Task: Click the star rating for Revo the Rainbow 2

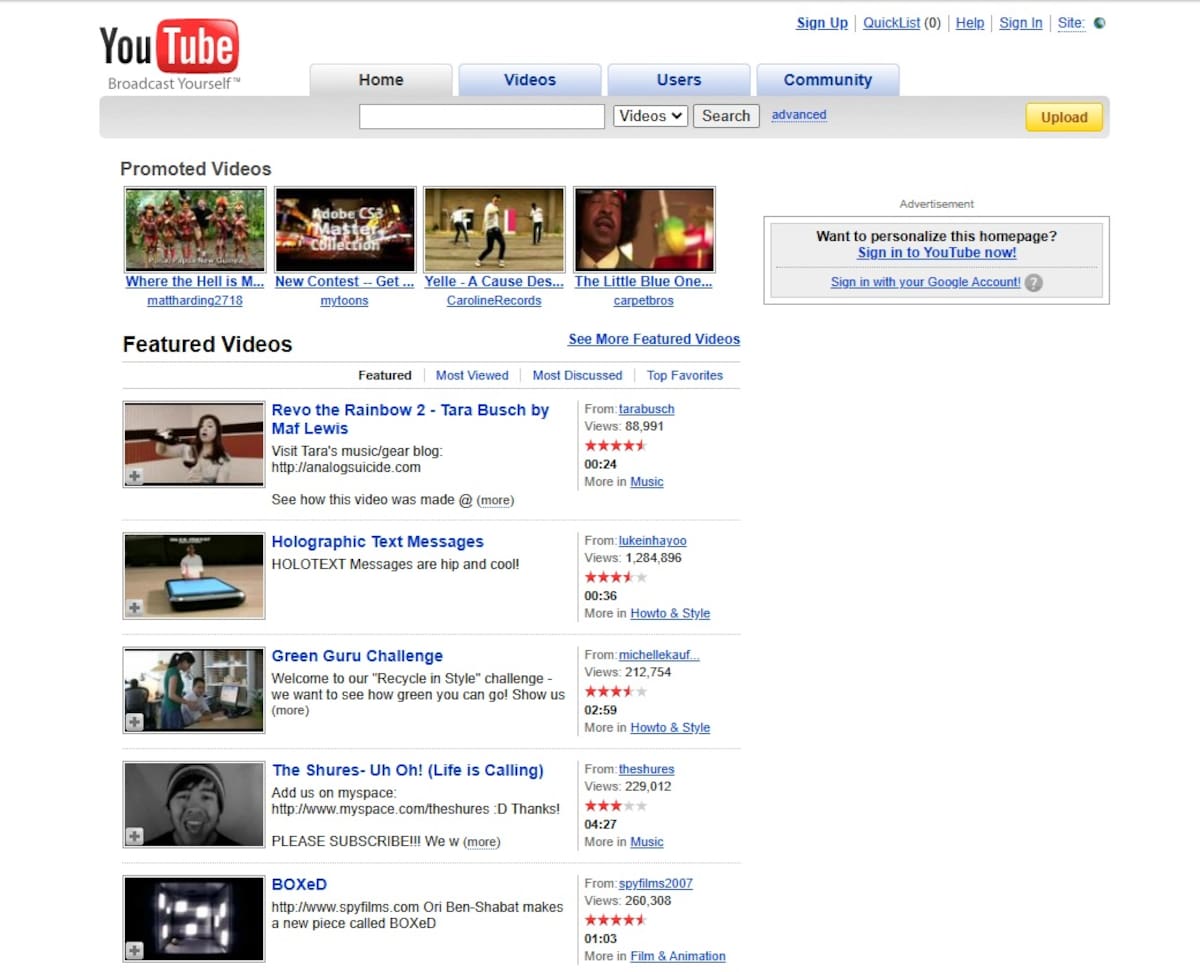Action: (616, 445)
